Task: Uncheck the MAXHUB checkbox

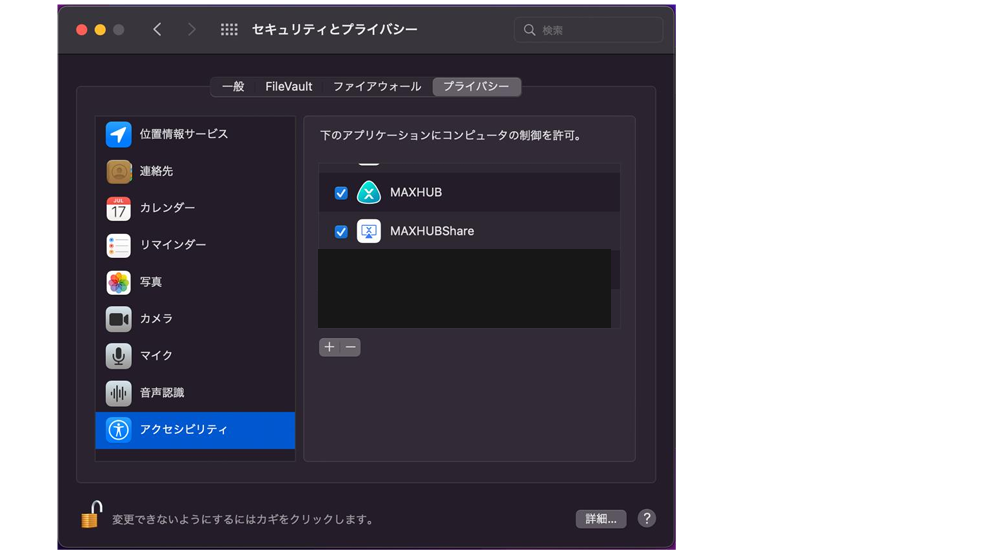Action: (341, 193)
